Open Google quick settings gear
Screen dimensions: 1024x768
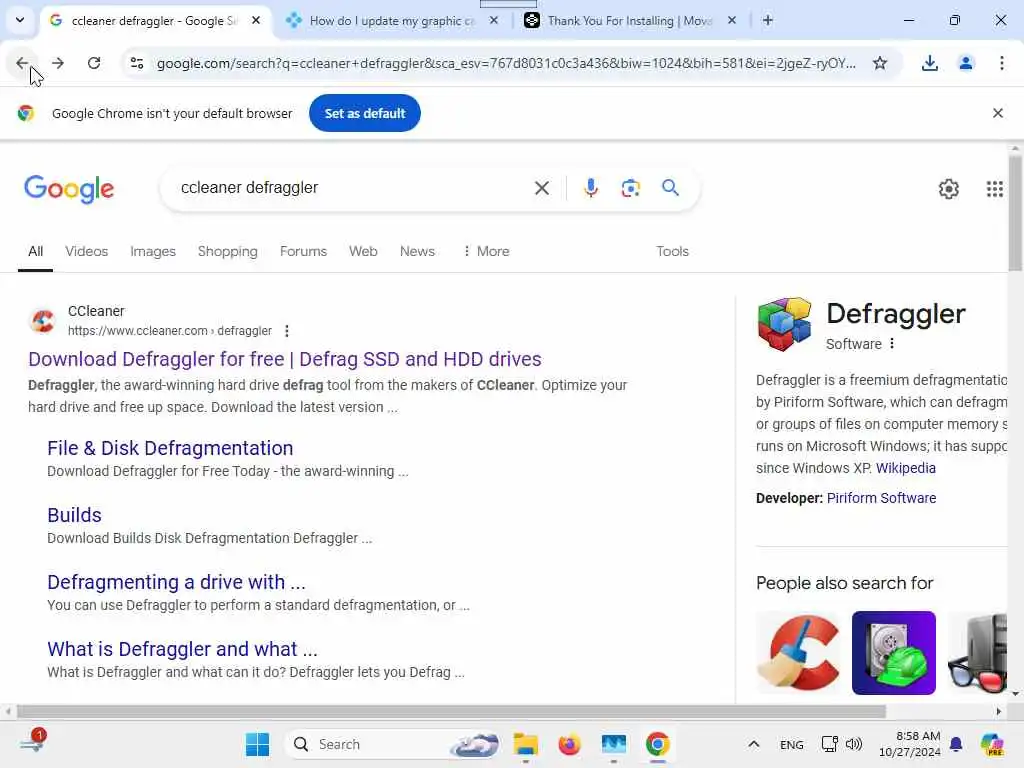[948, 189]
